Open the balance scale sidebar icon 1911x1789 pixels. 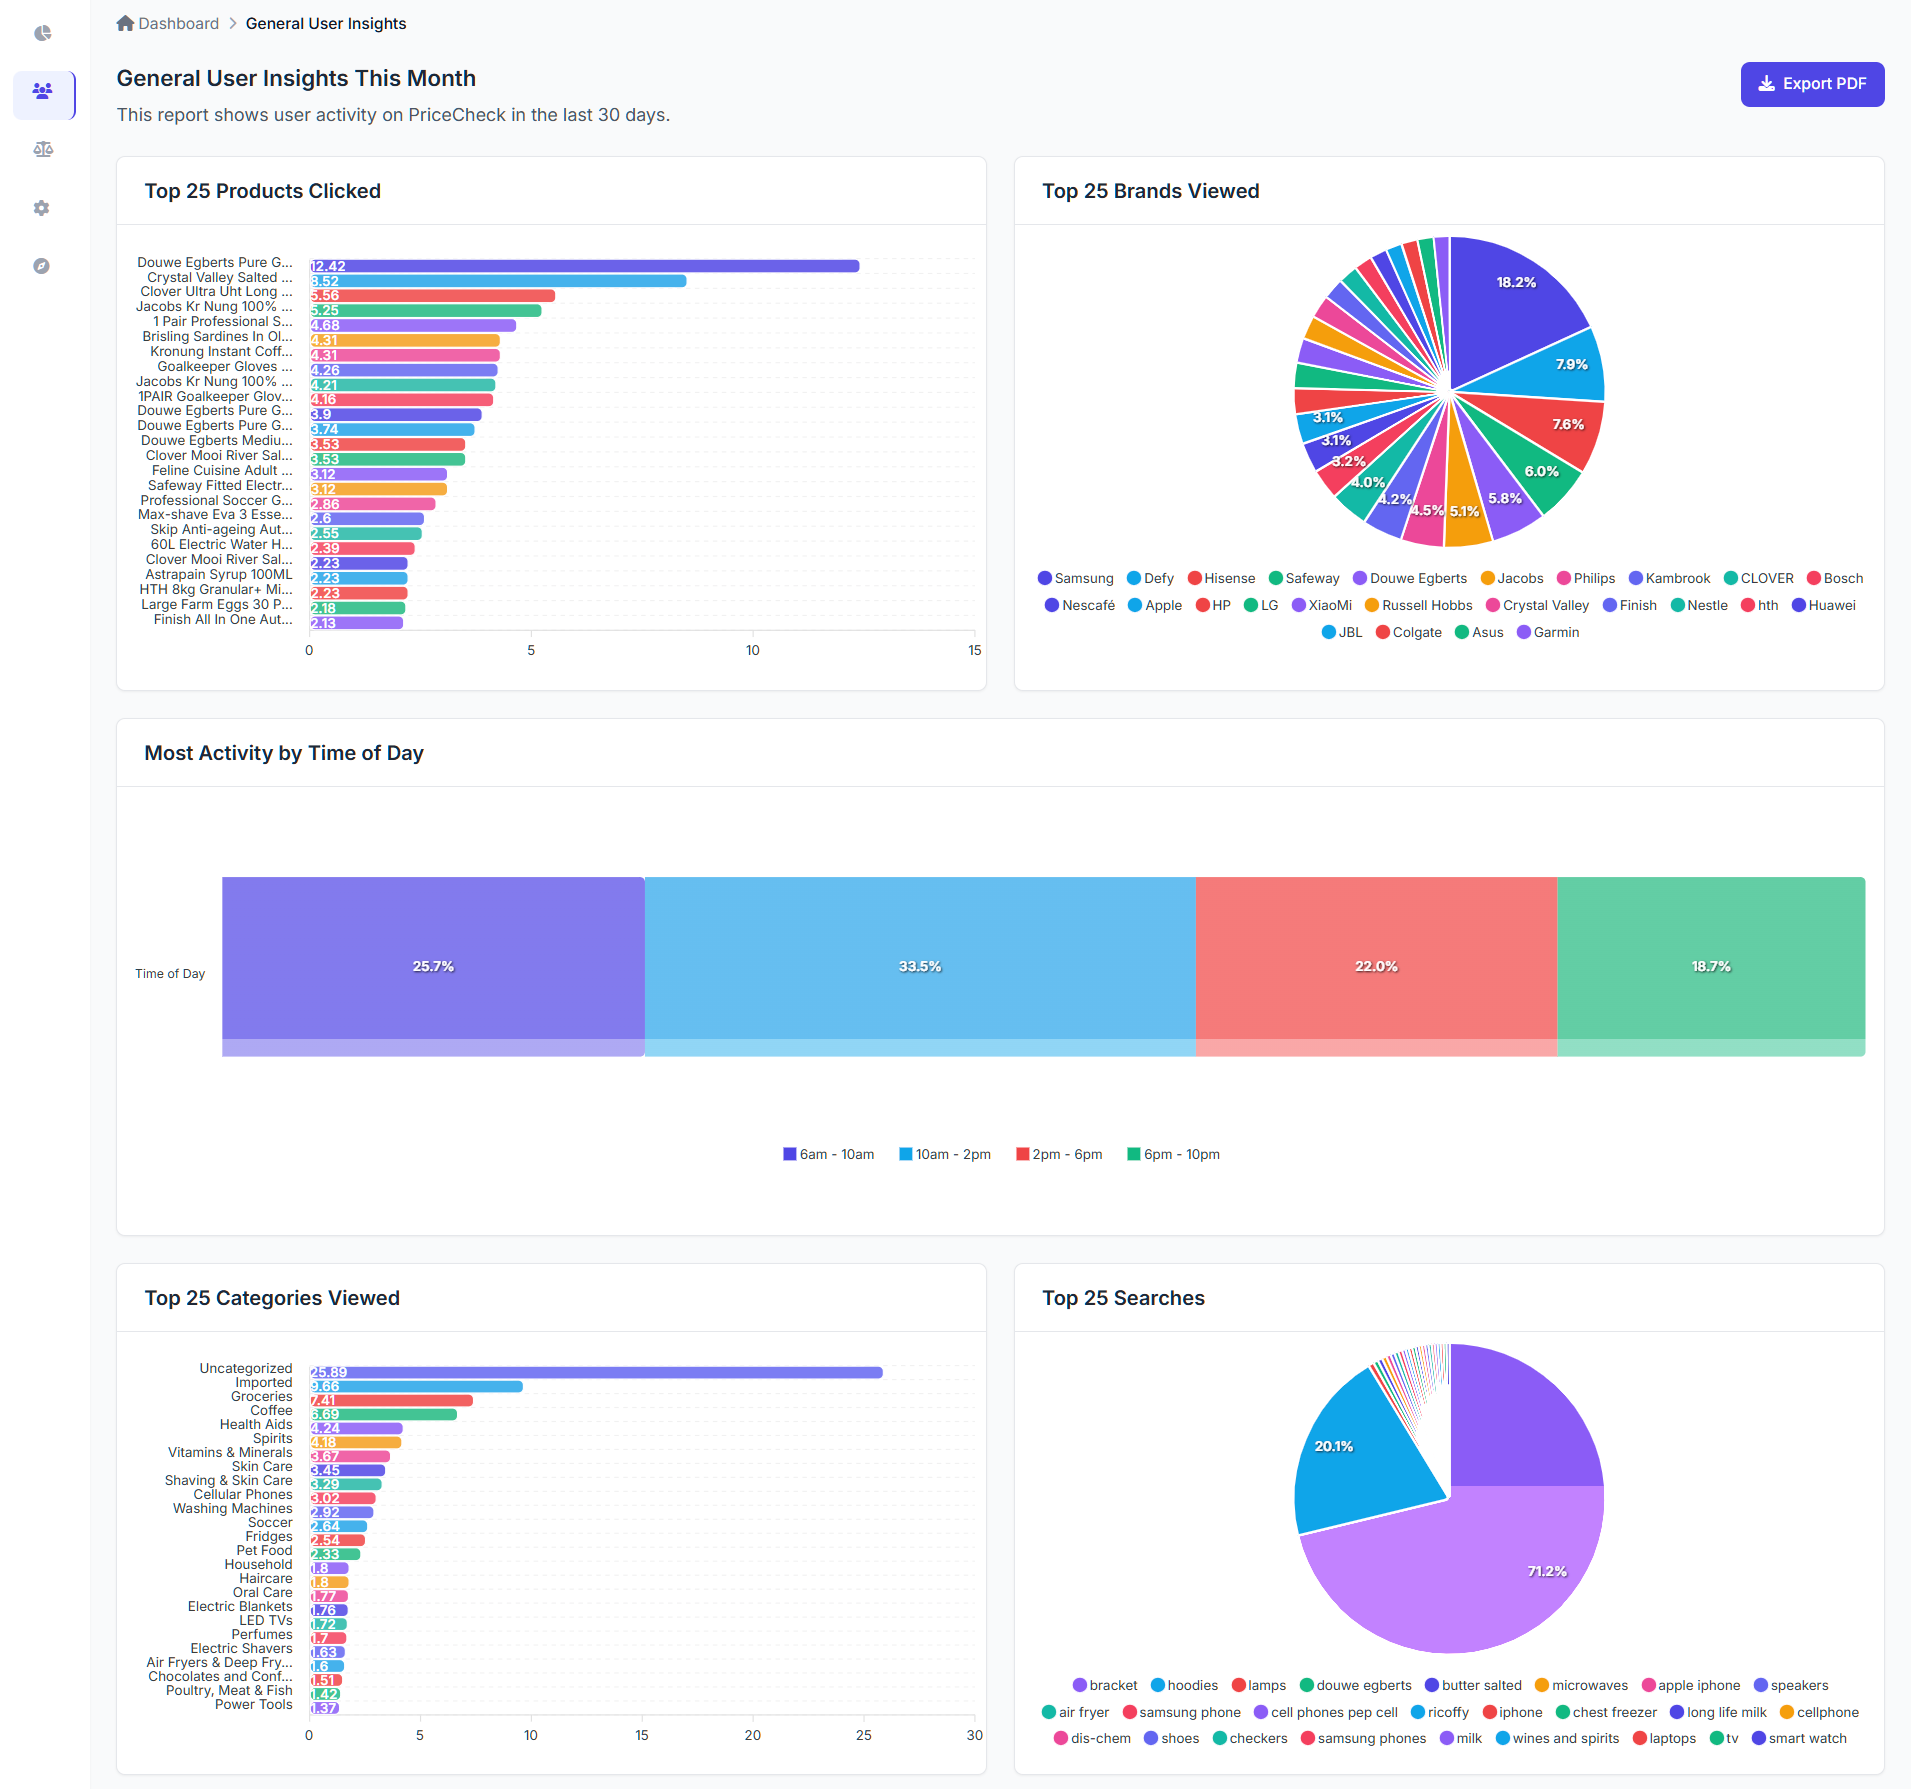click(x=43, y=149)
